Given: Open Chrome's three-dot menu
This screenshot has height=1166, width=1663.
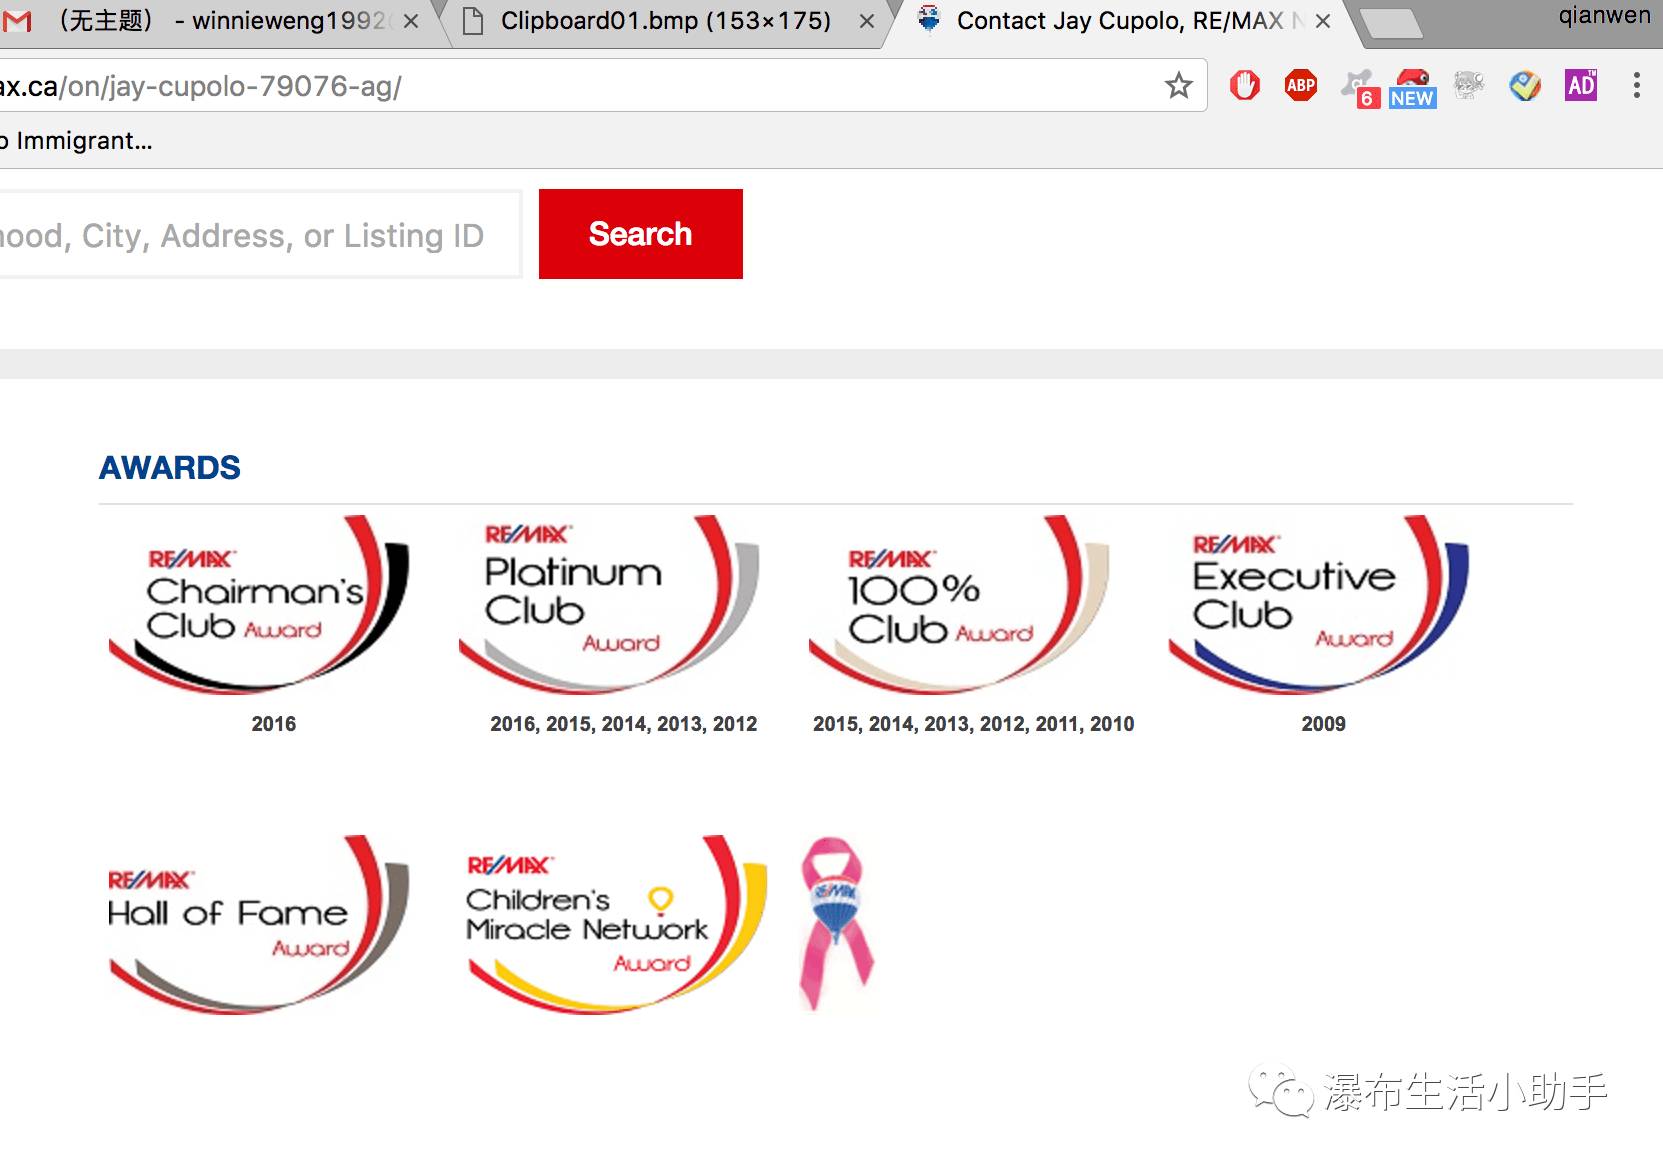Looking at the screenshot, I should point(1636,86).
